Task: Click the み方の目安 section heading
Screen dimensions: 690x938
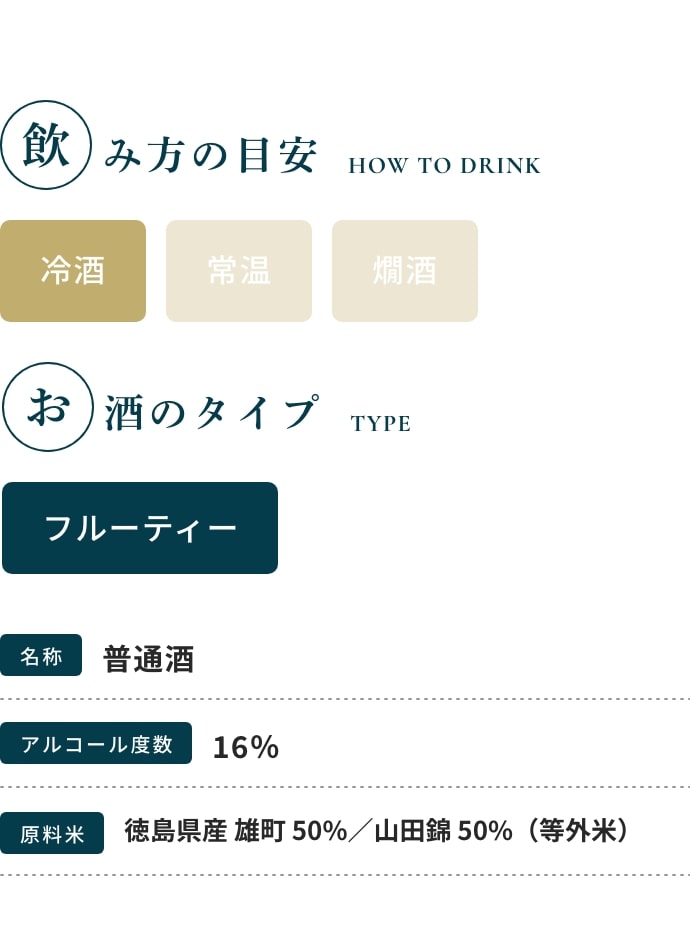Action: point(210,156)
